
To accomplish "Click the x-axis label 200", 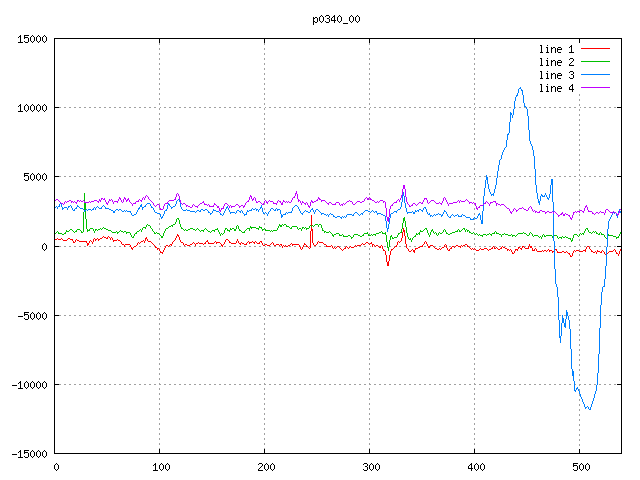I will (x=266, y=467).
